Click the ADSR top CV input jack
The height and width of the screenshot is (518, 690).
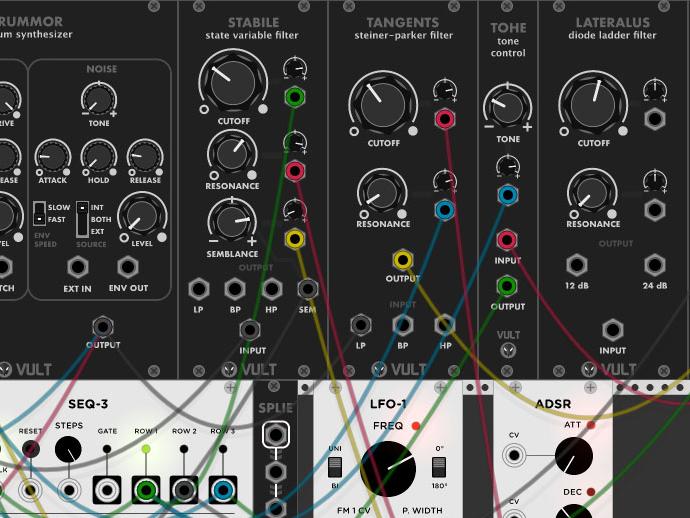(514, 455)
